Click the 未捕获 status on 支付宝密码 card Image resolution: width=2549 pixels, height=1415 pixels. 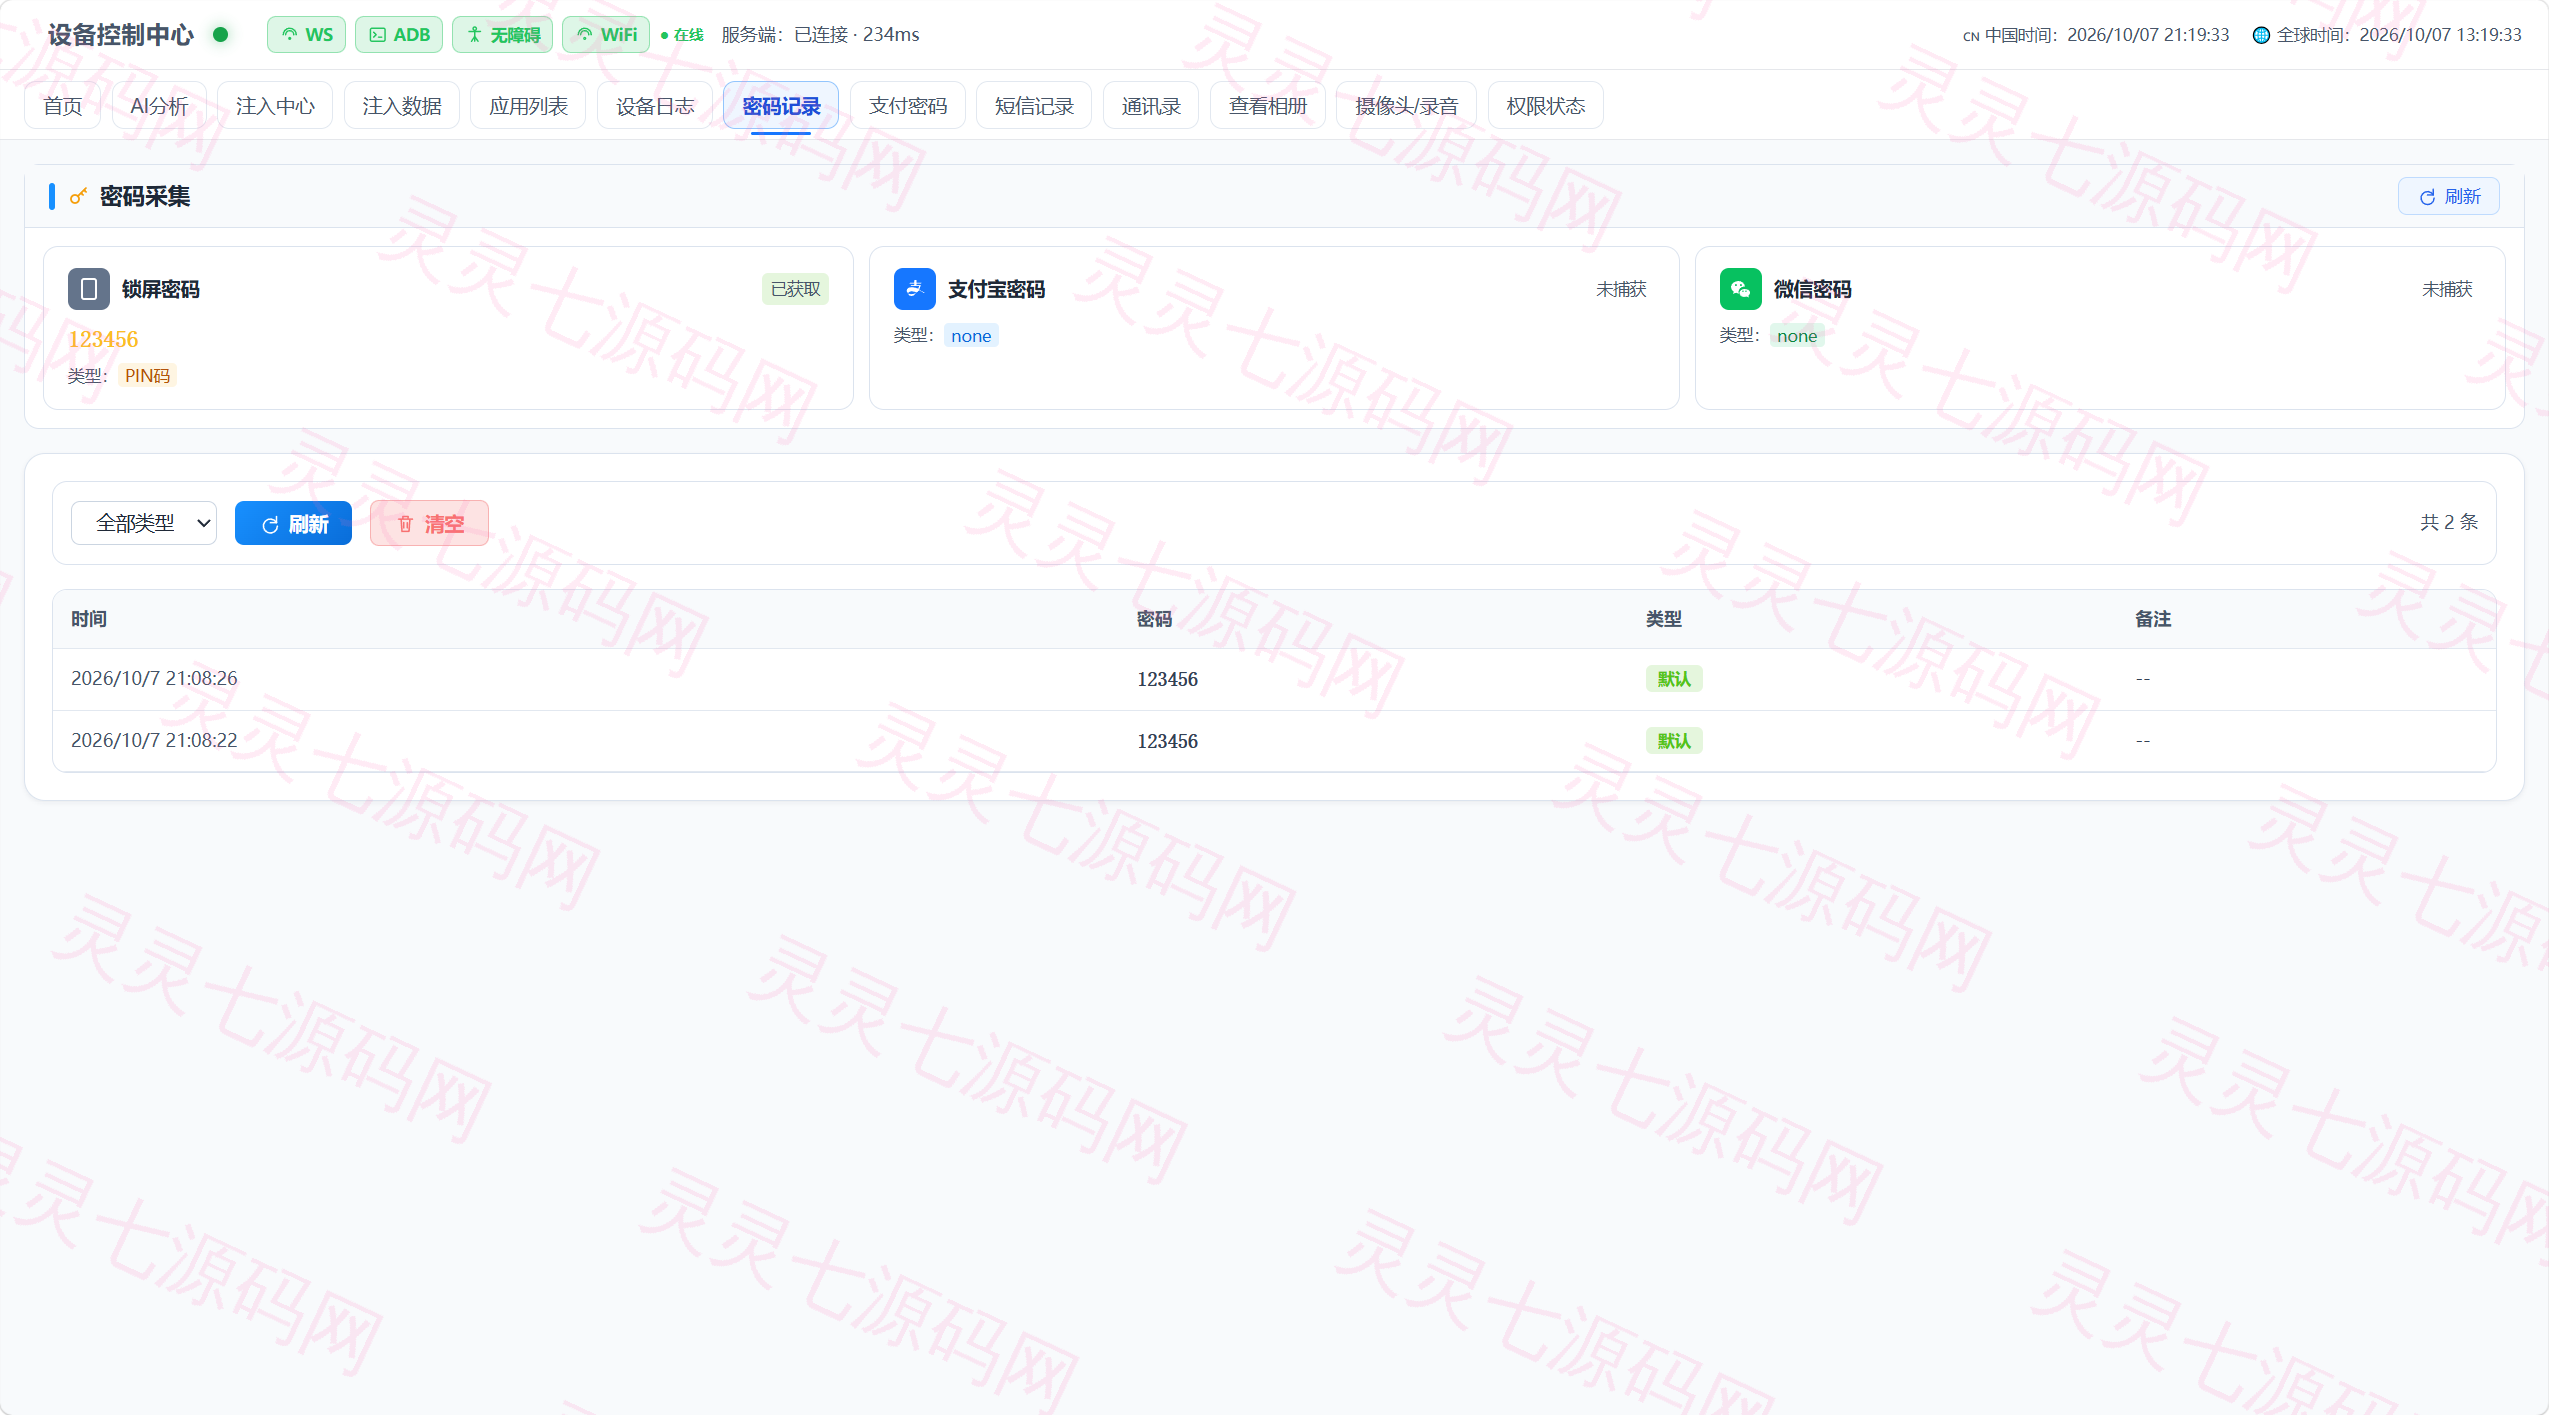tap(1621, 289)
